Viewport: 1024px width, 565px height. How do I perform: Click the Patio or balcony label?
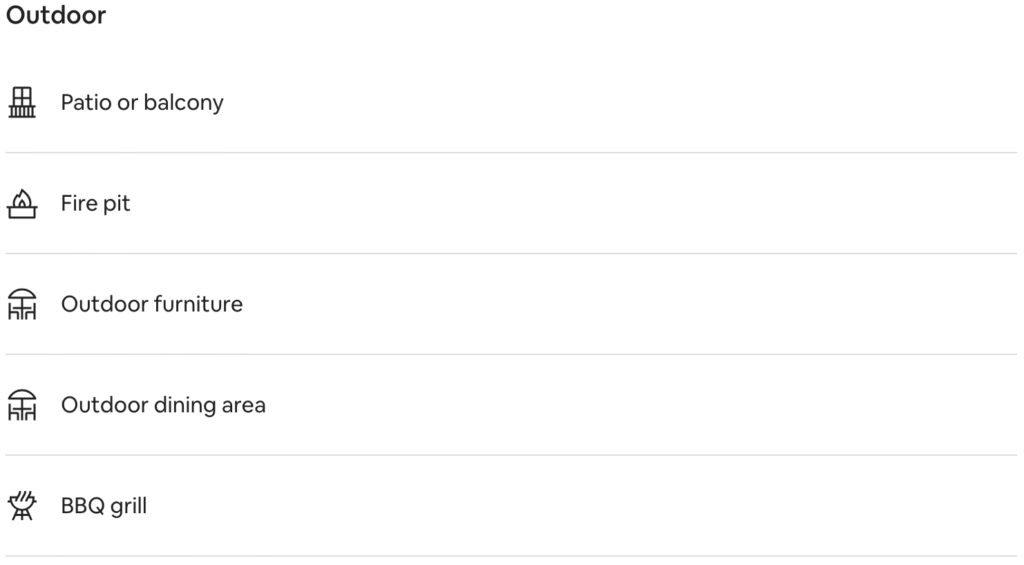(142, 103)
